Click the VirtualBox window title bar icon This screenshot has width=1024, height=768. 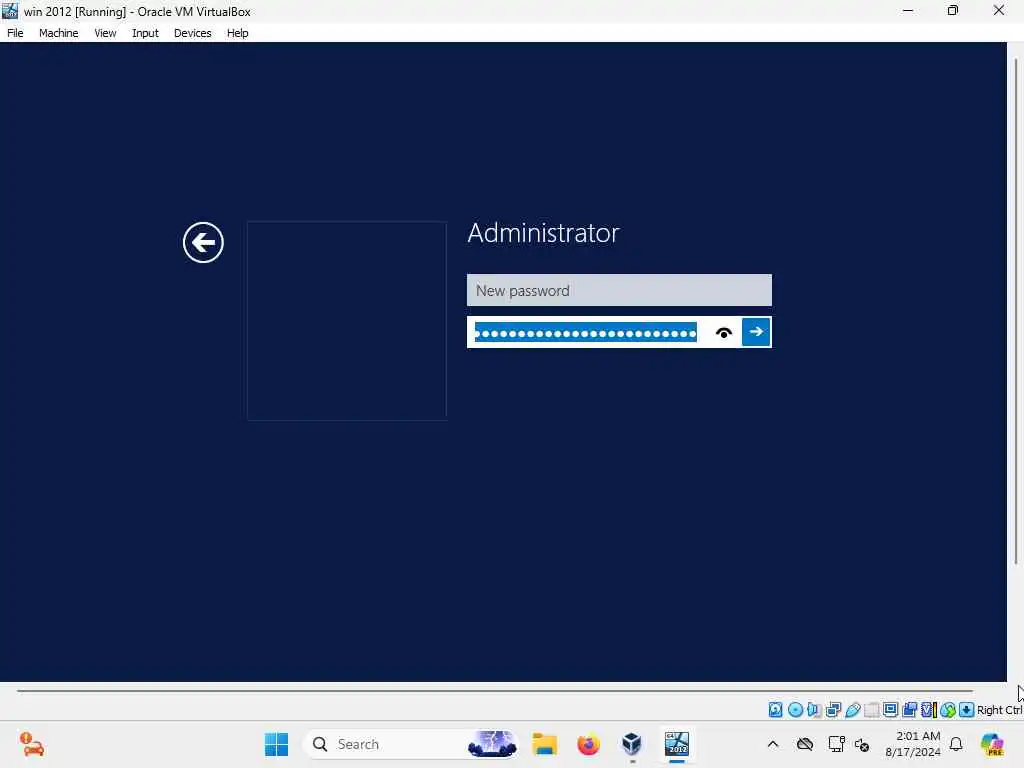tap(10, 11)
